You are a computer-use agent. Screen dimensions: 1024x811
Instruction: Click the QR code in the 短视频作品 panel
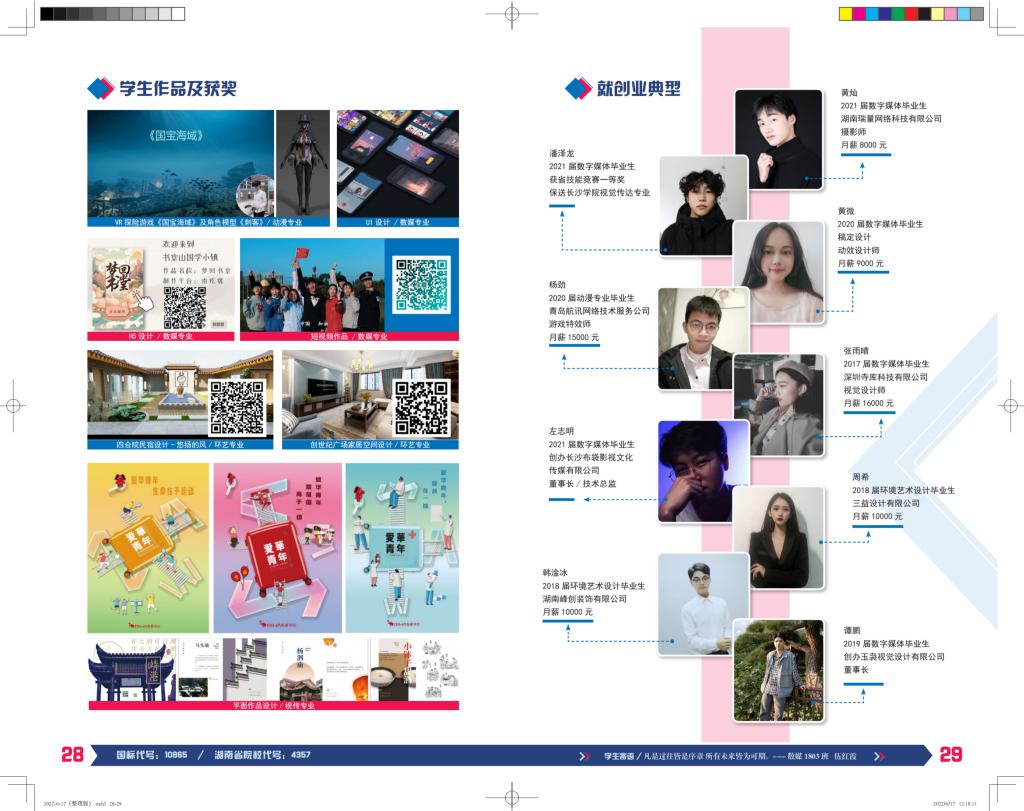point(421,284)
